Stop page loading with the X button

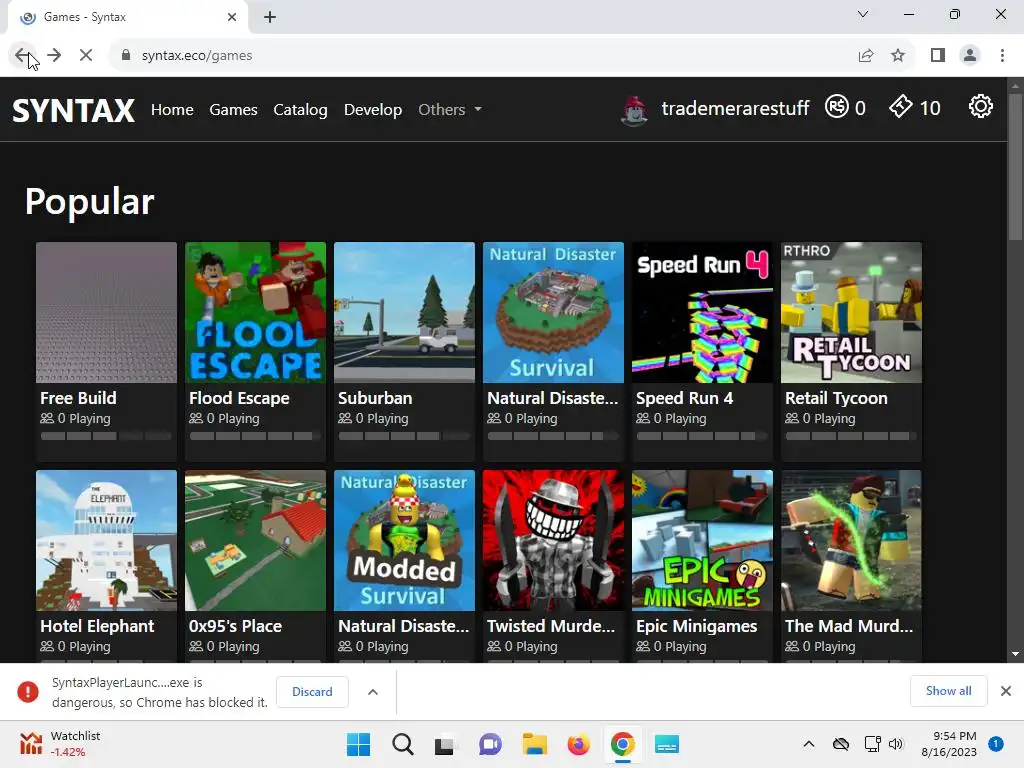pyautogui.click(x=86, y=56)
